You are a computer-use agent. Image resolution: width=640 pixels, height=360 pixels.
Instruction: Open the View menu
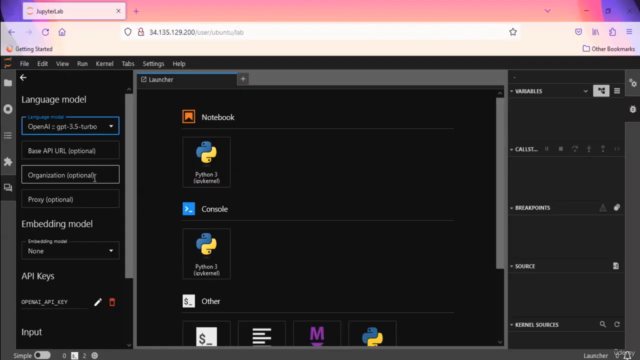pyautogui.click(x=62, y=64)
